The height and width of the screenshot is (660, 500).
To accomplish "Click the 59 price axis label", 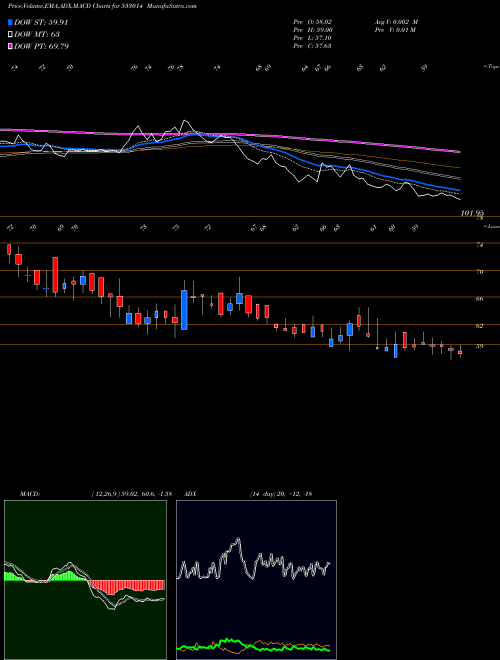I will coord(479,346).
